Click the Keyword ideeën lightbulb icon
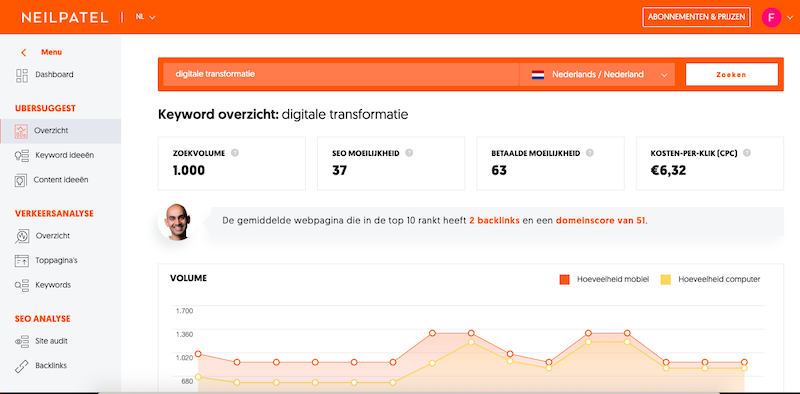Screen dimensions: 800x394 (x=21, y=155)
